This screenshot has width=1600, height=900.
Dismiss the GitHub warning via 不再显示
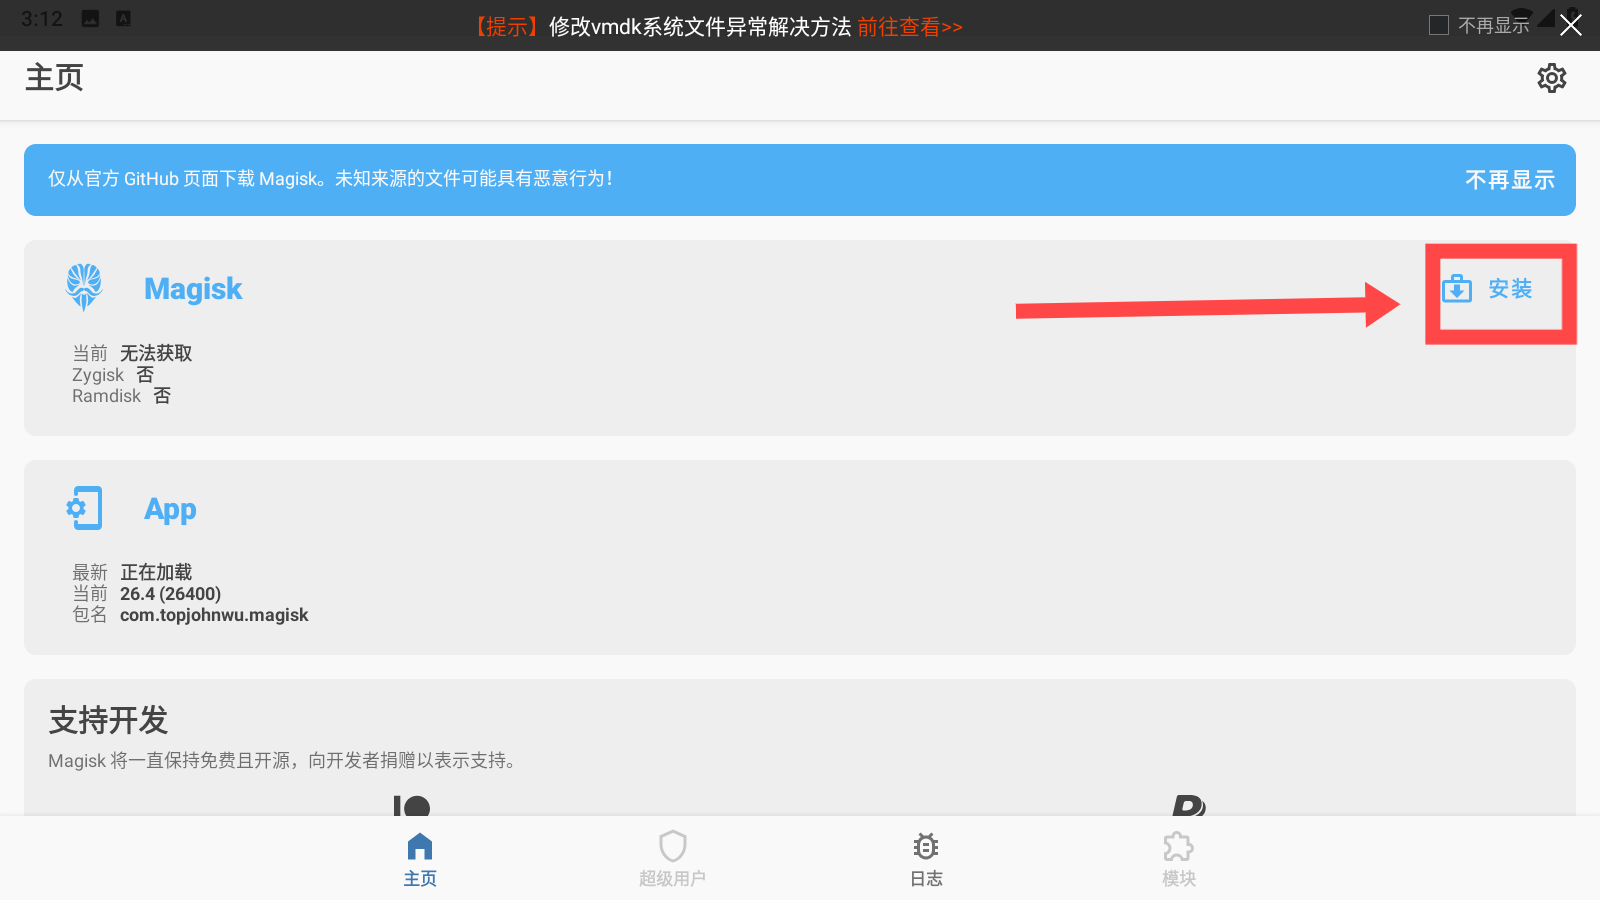1509,180
